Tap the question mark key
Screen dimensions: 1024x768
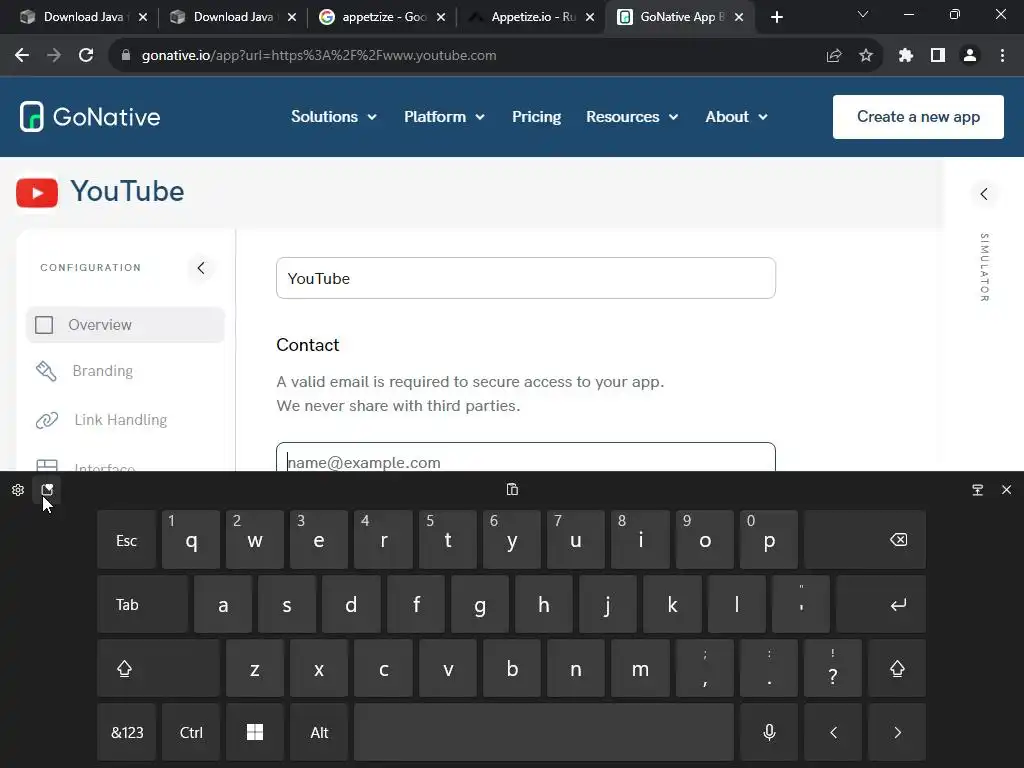[833, 669]
